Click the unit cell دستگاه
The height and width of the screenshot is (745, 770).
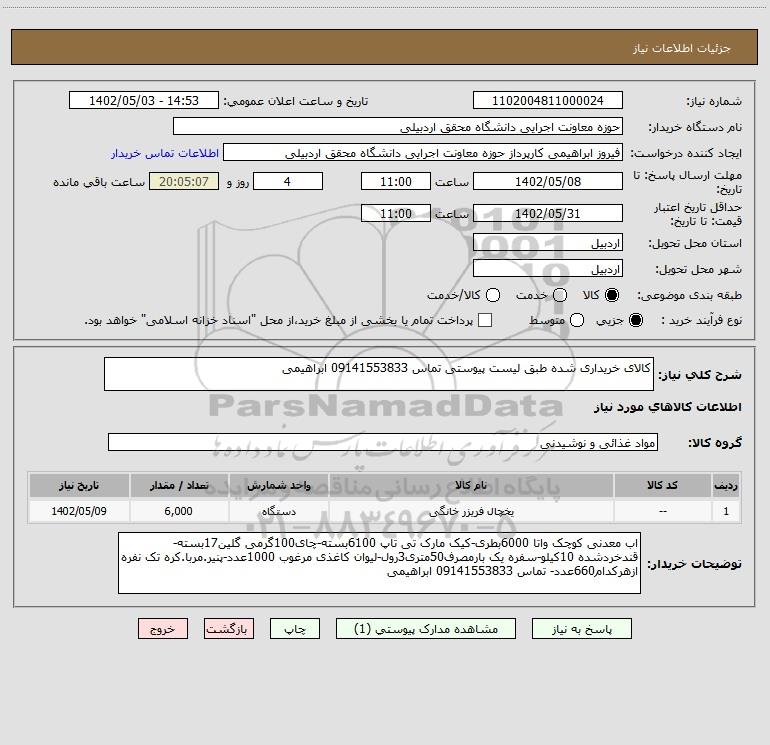tap(278, 511)
